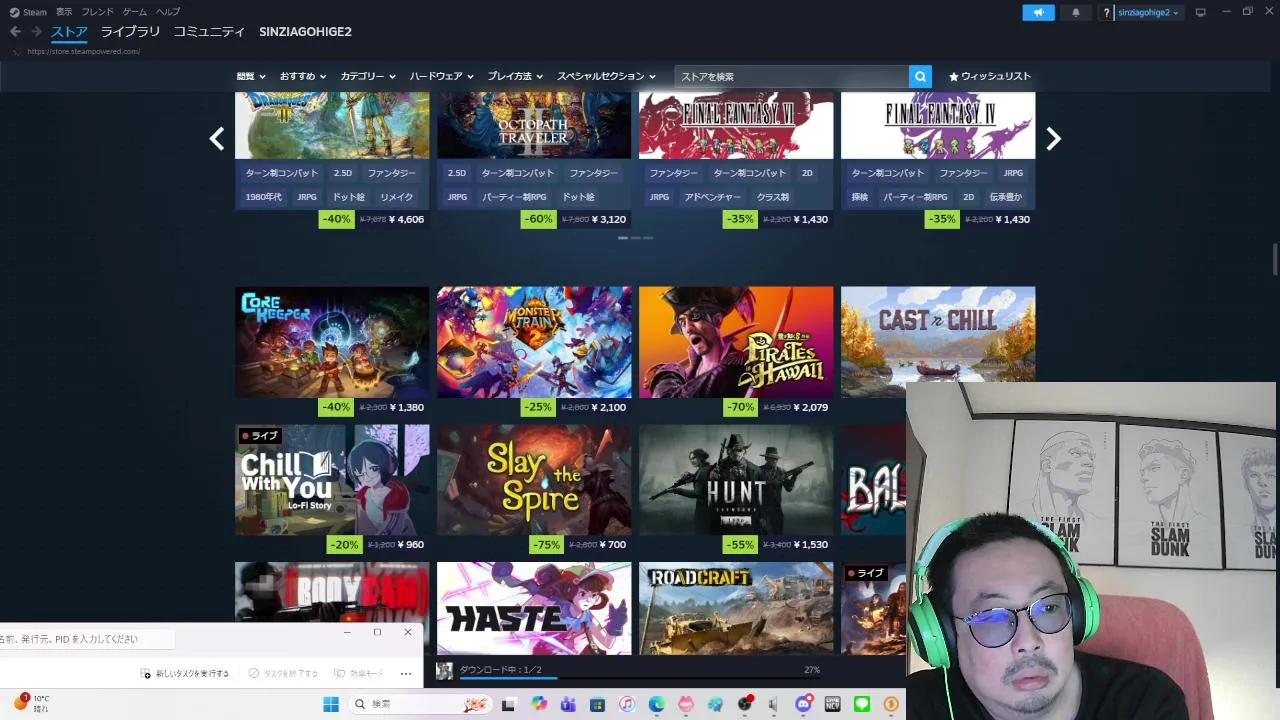The height and width of the screenshot is (720, 1280).
Task: Open the Steam notifications bell
Action: click(x=1076, y=12)
